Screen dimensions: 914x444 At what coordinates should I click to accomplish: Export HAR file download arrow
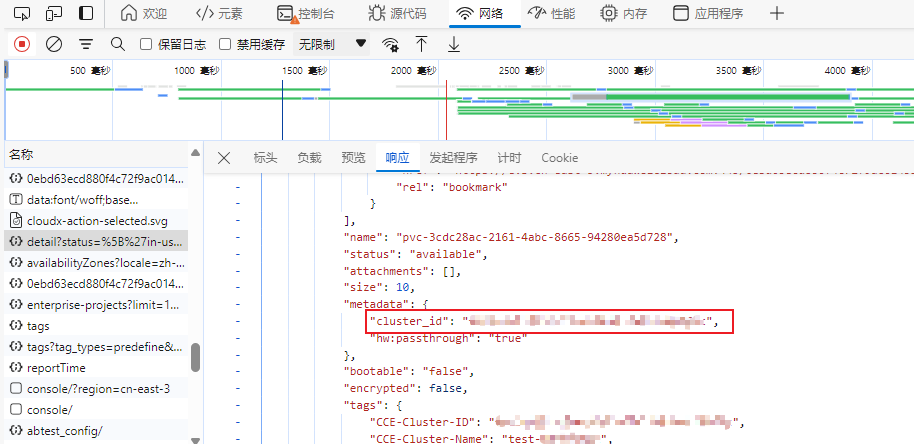[x=454, y=44]
